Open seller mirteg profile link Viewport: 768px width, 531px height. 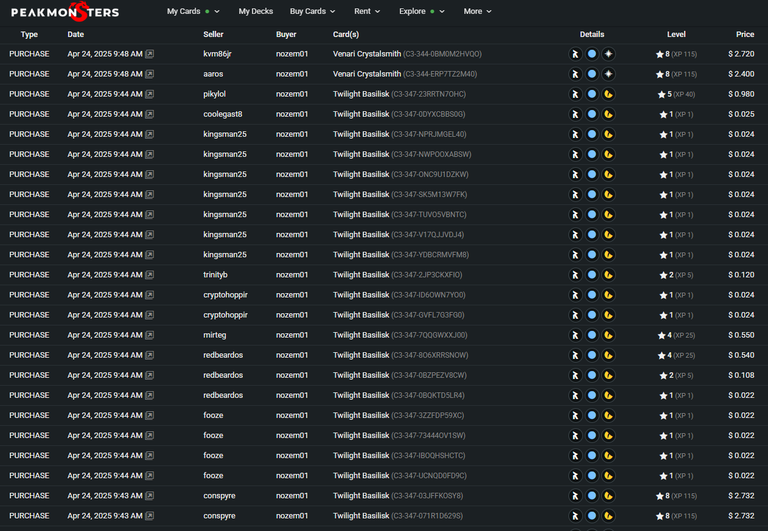click(215, 335)
